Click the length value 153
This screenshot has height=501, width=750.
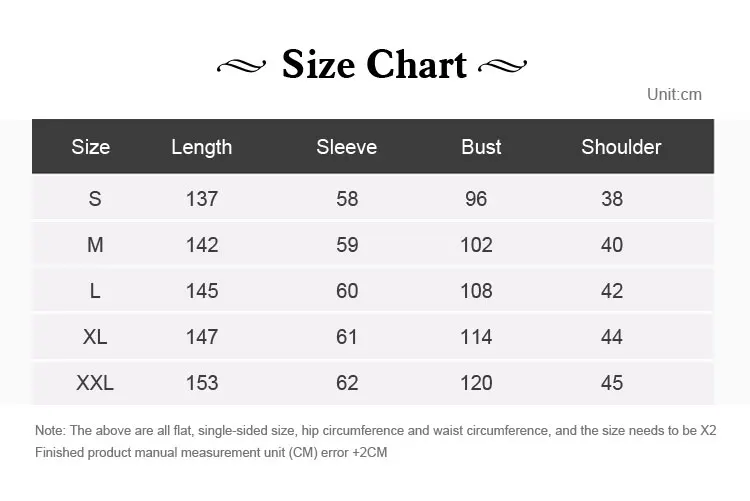[201, 383]
